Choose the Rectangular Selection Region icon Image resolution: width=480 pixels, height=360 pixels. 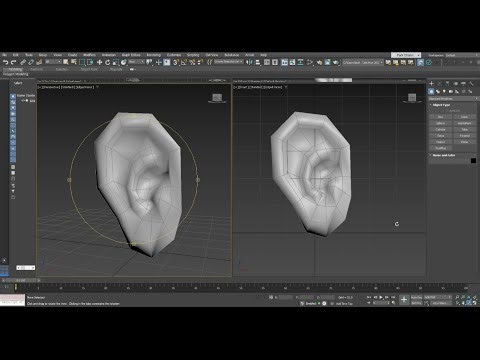(x=82, y=62)
